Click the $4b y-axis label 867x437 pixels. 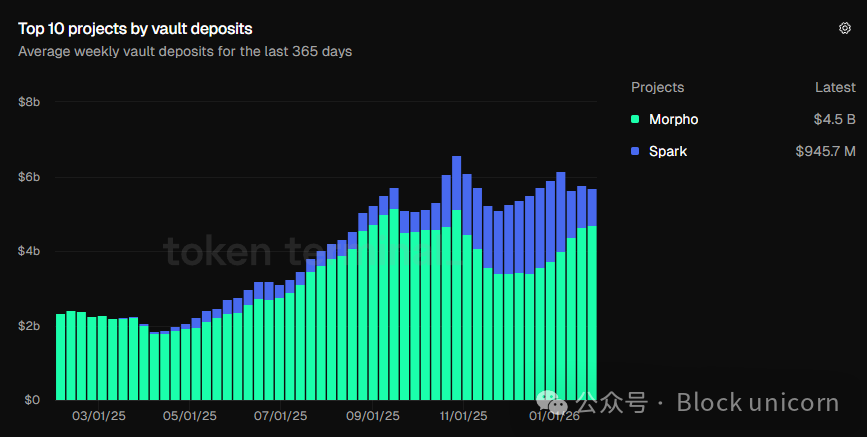point(28,251)
